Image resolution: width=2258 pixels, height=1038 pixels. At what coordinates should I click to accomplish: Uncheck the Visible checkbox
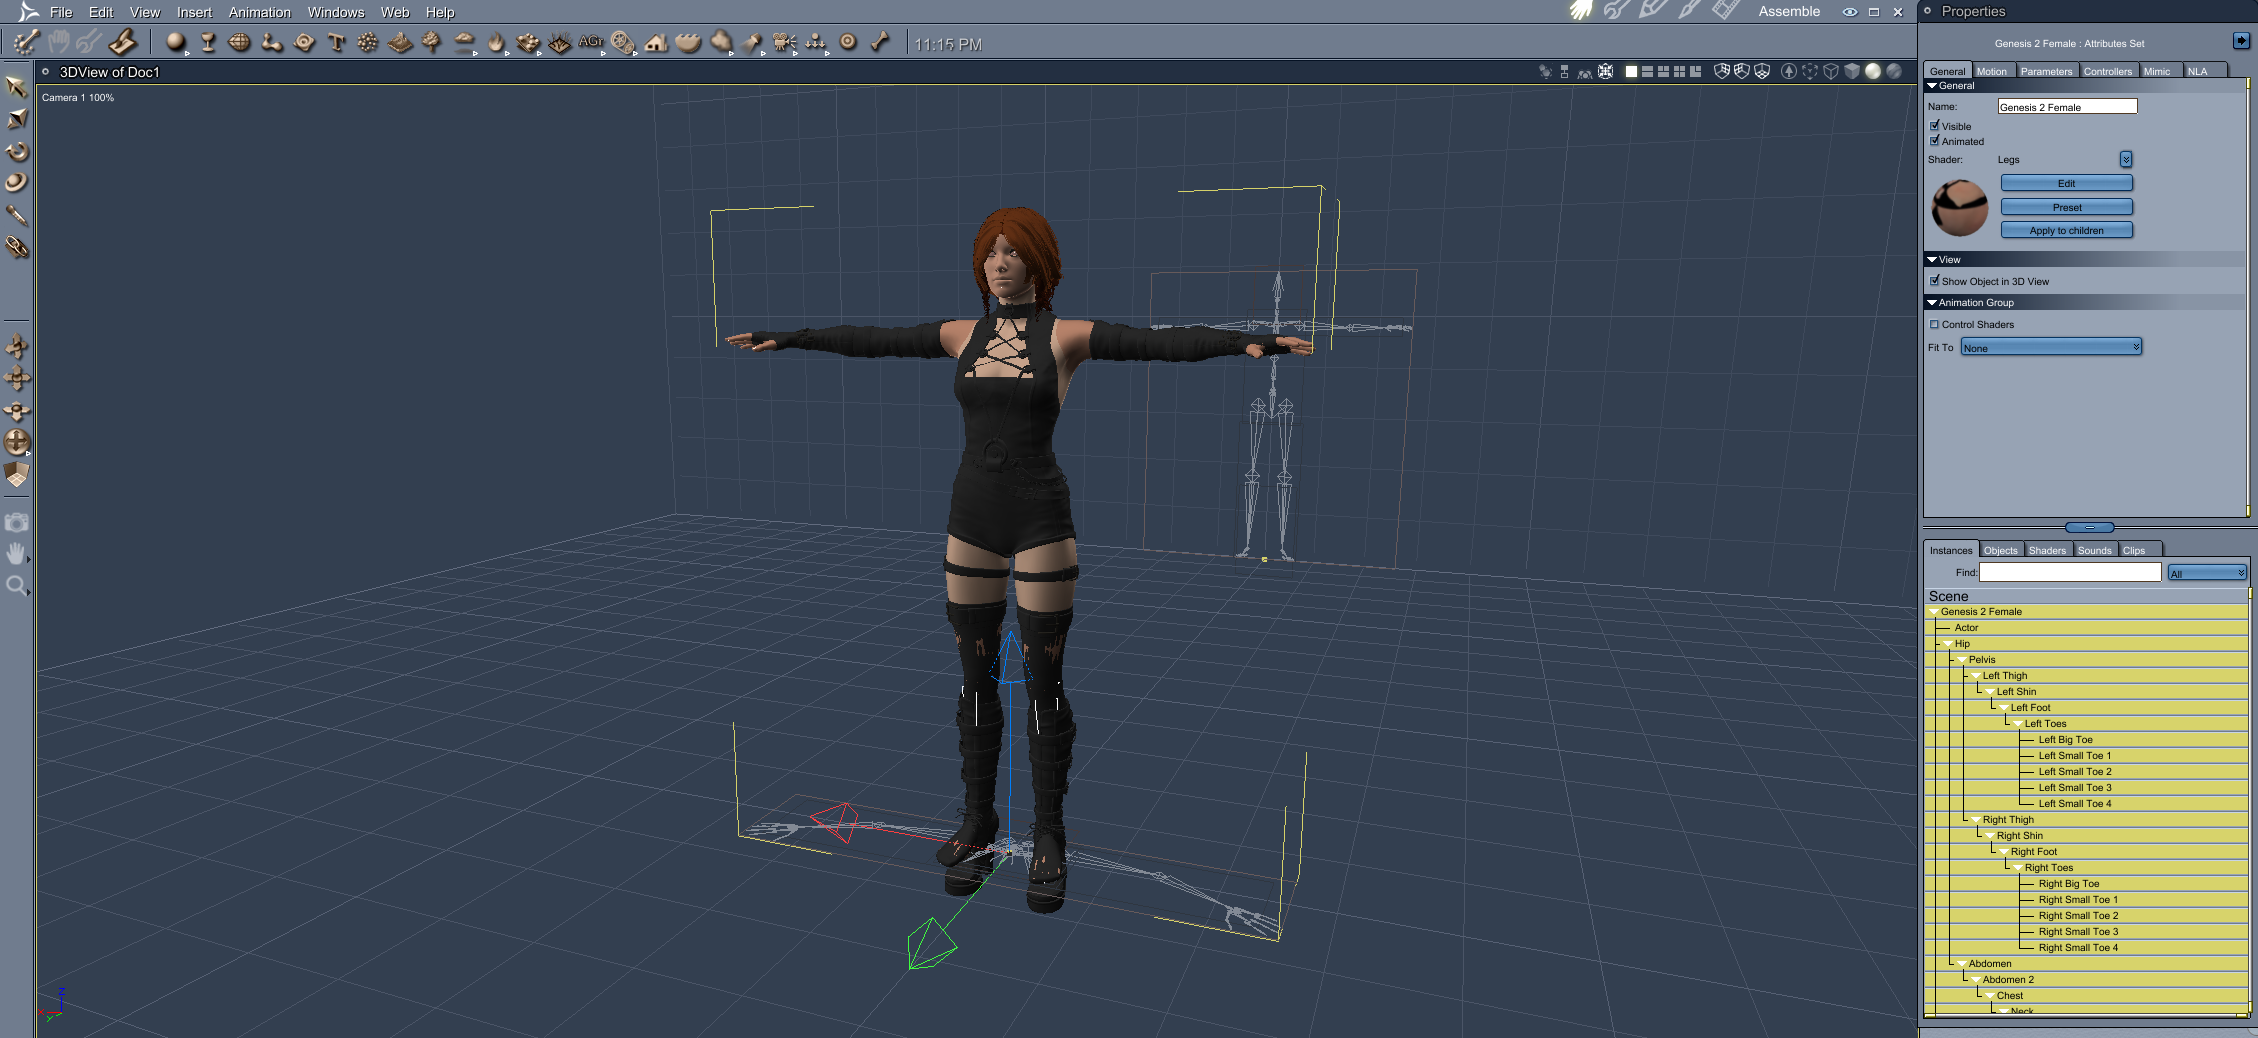point(1934,126)
